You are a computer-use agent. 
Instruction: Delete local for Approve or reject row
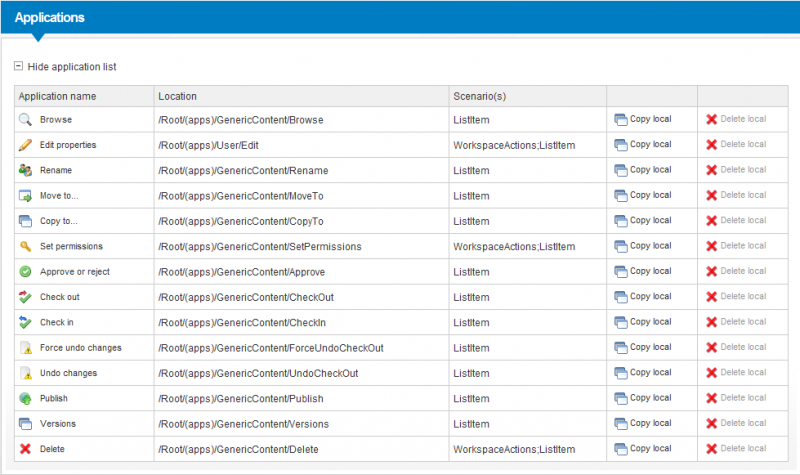(736, 271)
